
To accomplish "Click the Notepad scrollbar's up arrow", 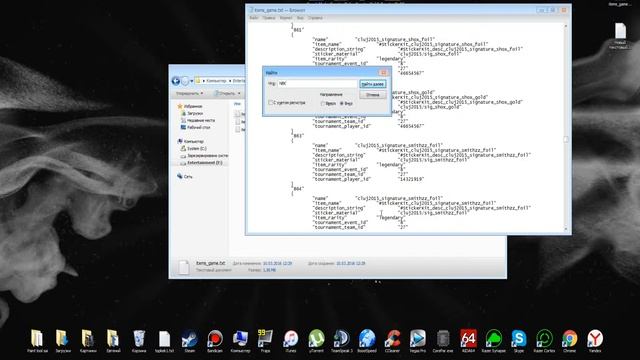I will 566,26.
